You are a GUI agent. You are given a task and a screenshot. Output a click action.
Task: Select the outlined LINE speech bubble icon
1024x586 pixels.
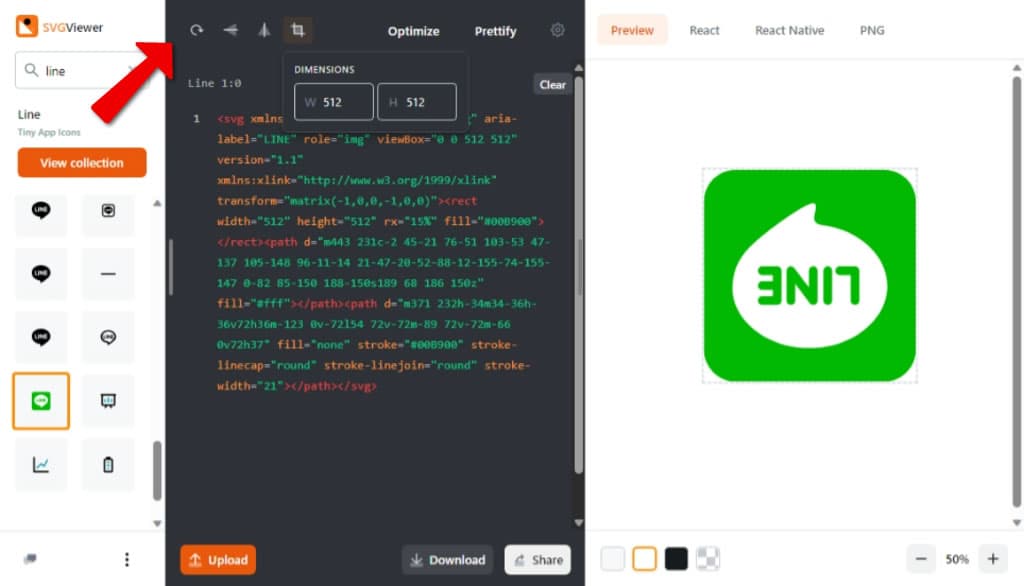tap(108, 337)
